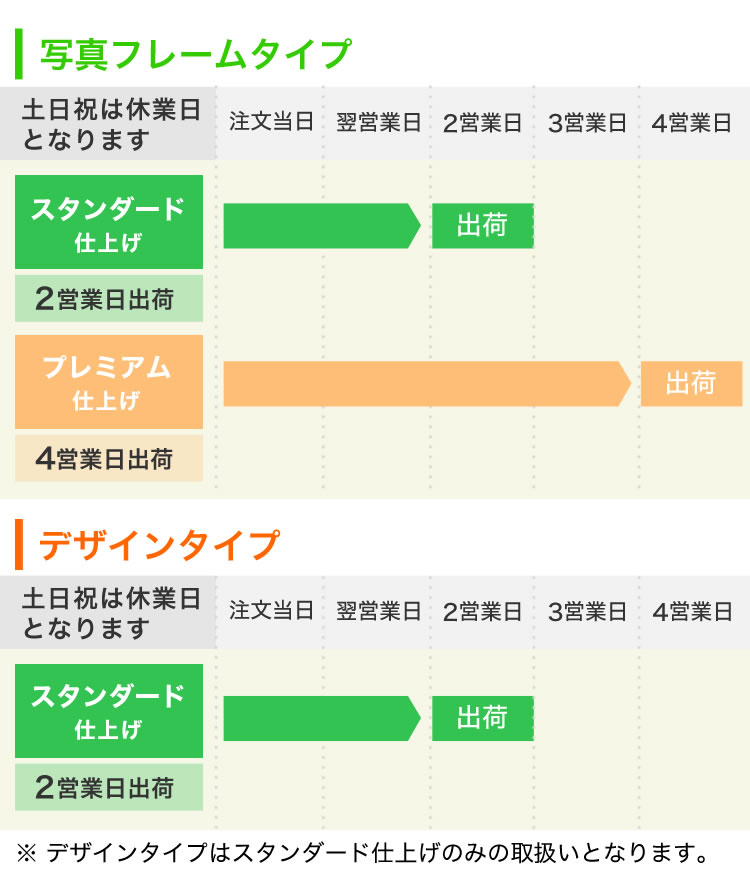This screenshot has height=869, width=750.
Task: Select the orange プレミアム仕上げ box
Action: click(x=109, y=382)
